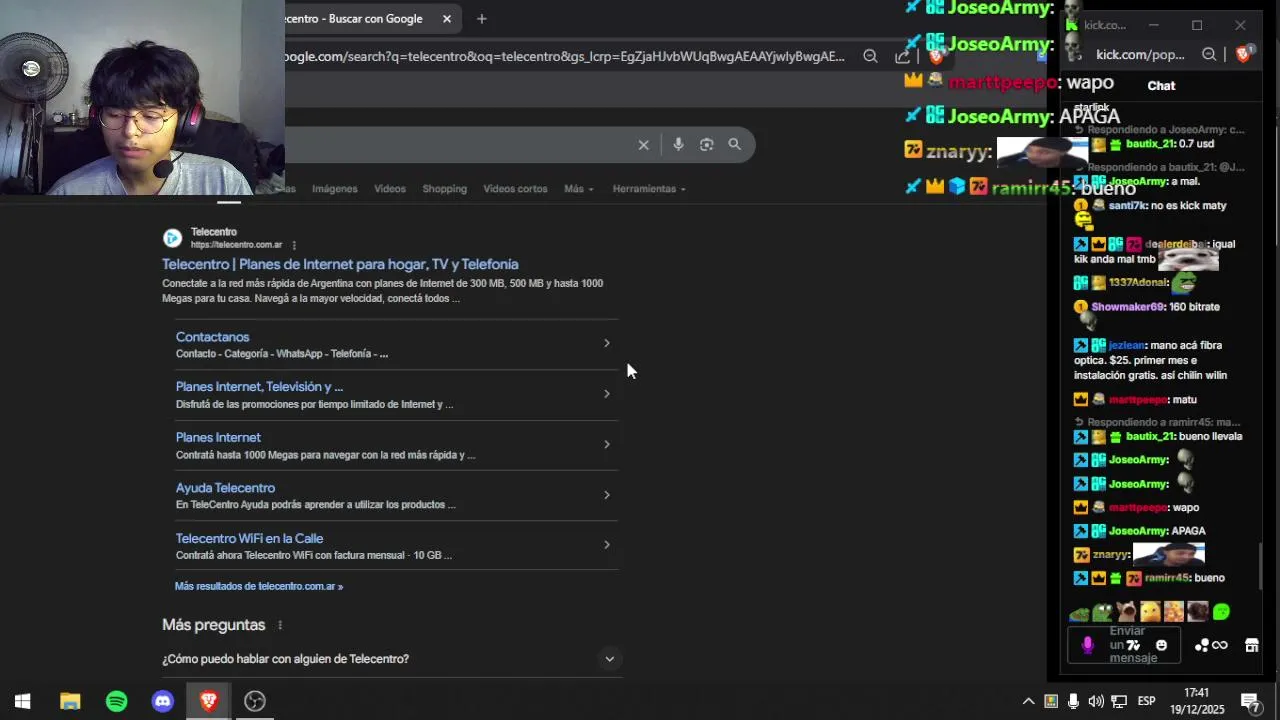Viewport: 1280px width, 720px height.
Task: Open zoom indicator in Google address bar
Action: [x=870, y=56]
